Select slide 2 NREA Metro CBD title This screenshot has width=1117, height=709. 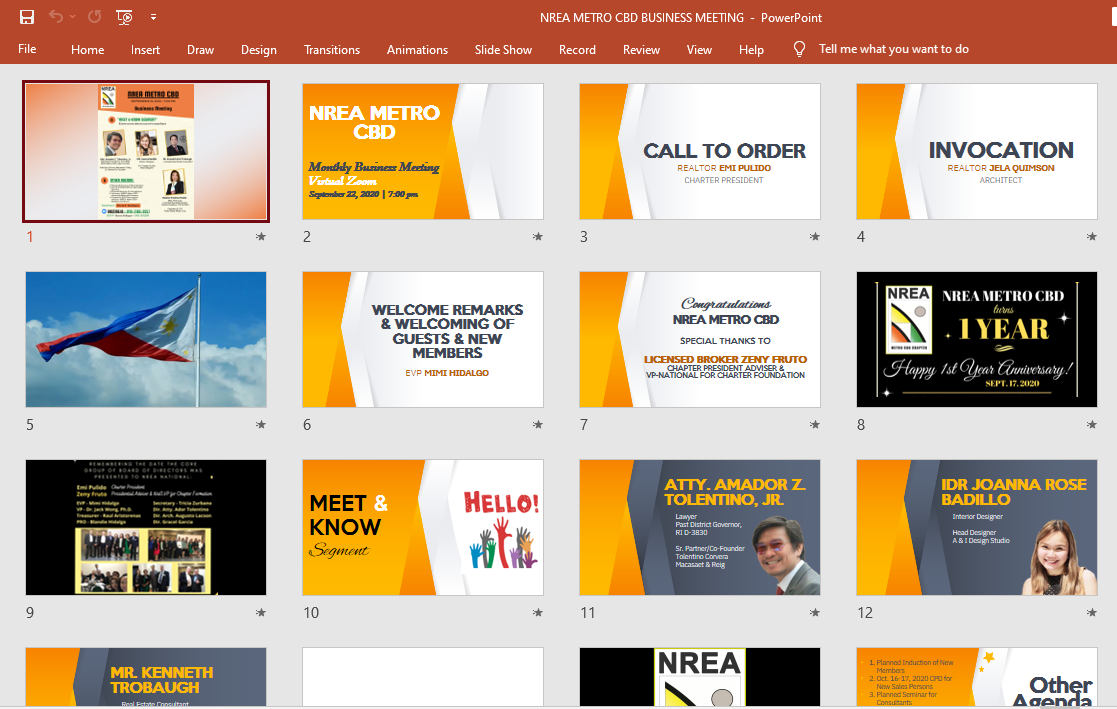pyautogui.click(x=423, y=151)
